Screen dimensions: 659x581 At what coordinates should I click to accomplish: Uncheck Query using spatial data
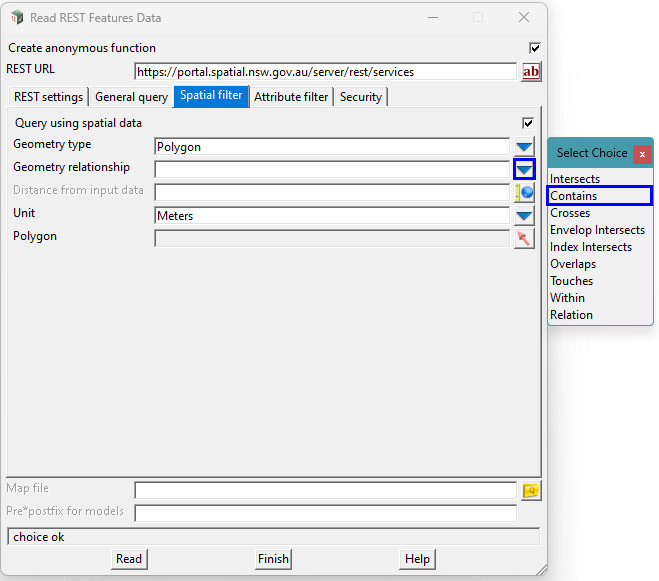[527, 123]
